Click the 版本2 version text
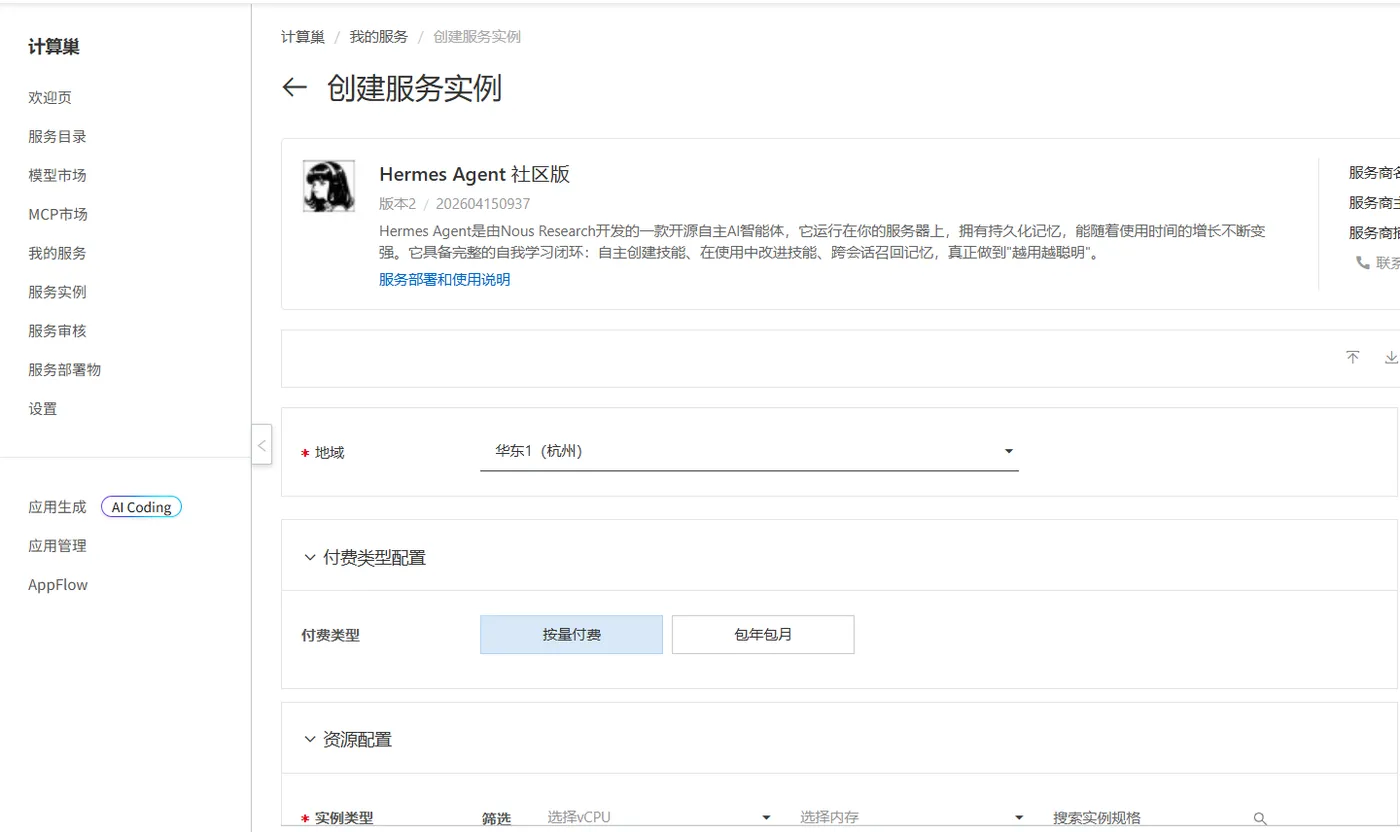 pos(397,204)
